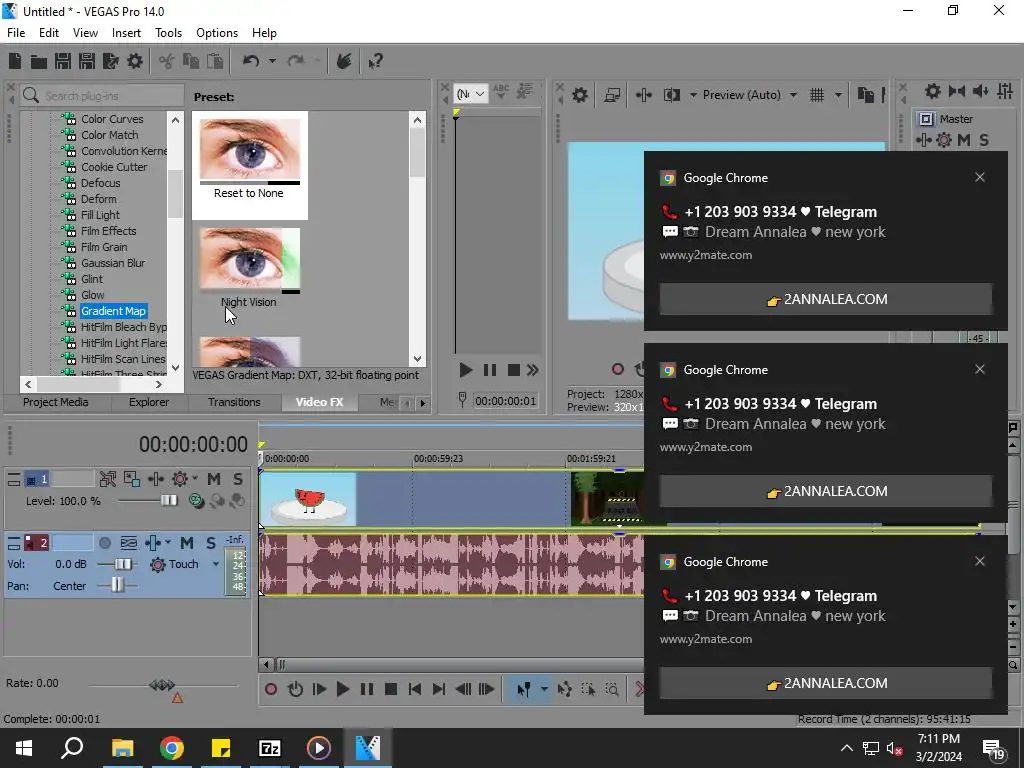Mute video track 1
Viewport: 1024px width, 768px height.
point(214,479)
